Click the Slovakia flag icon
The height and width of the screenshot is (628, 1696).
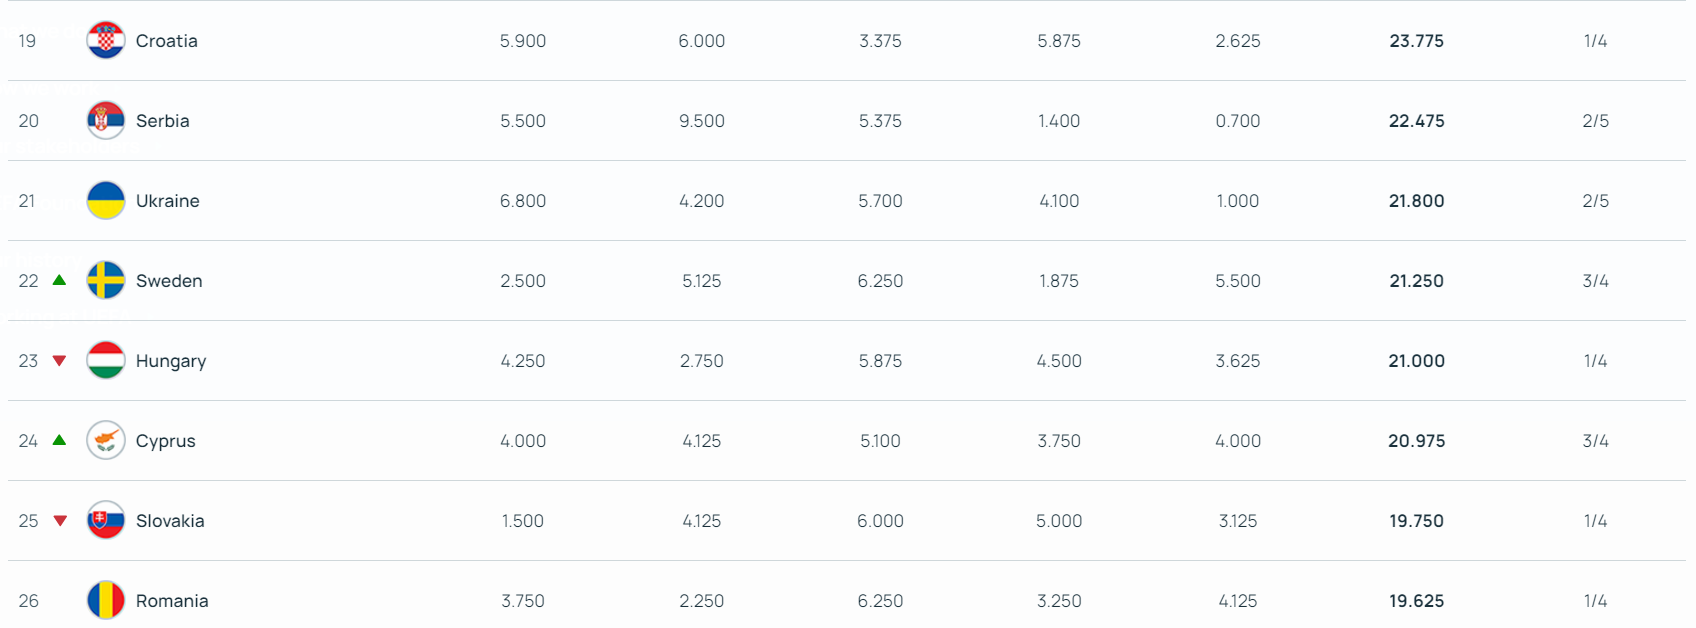(x=105, y=521)
